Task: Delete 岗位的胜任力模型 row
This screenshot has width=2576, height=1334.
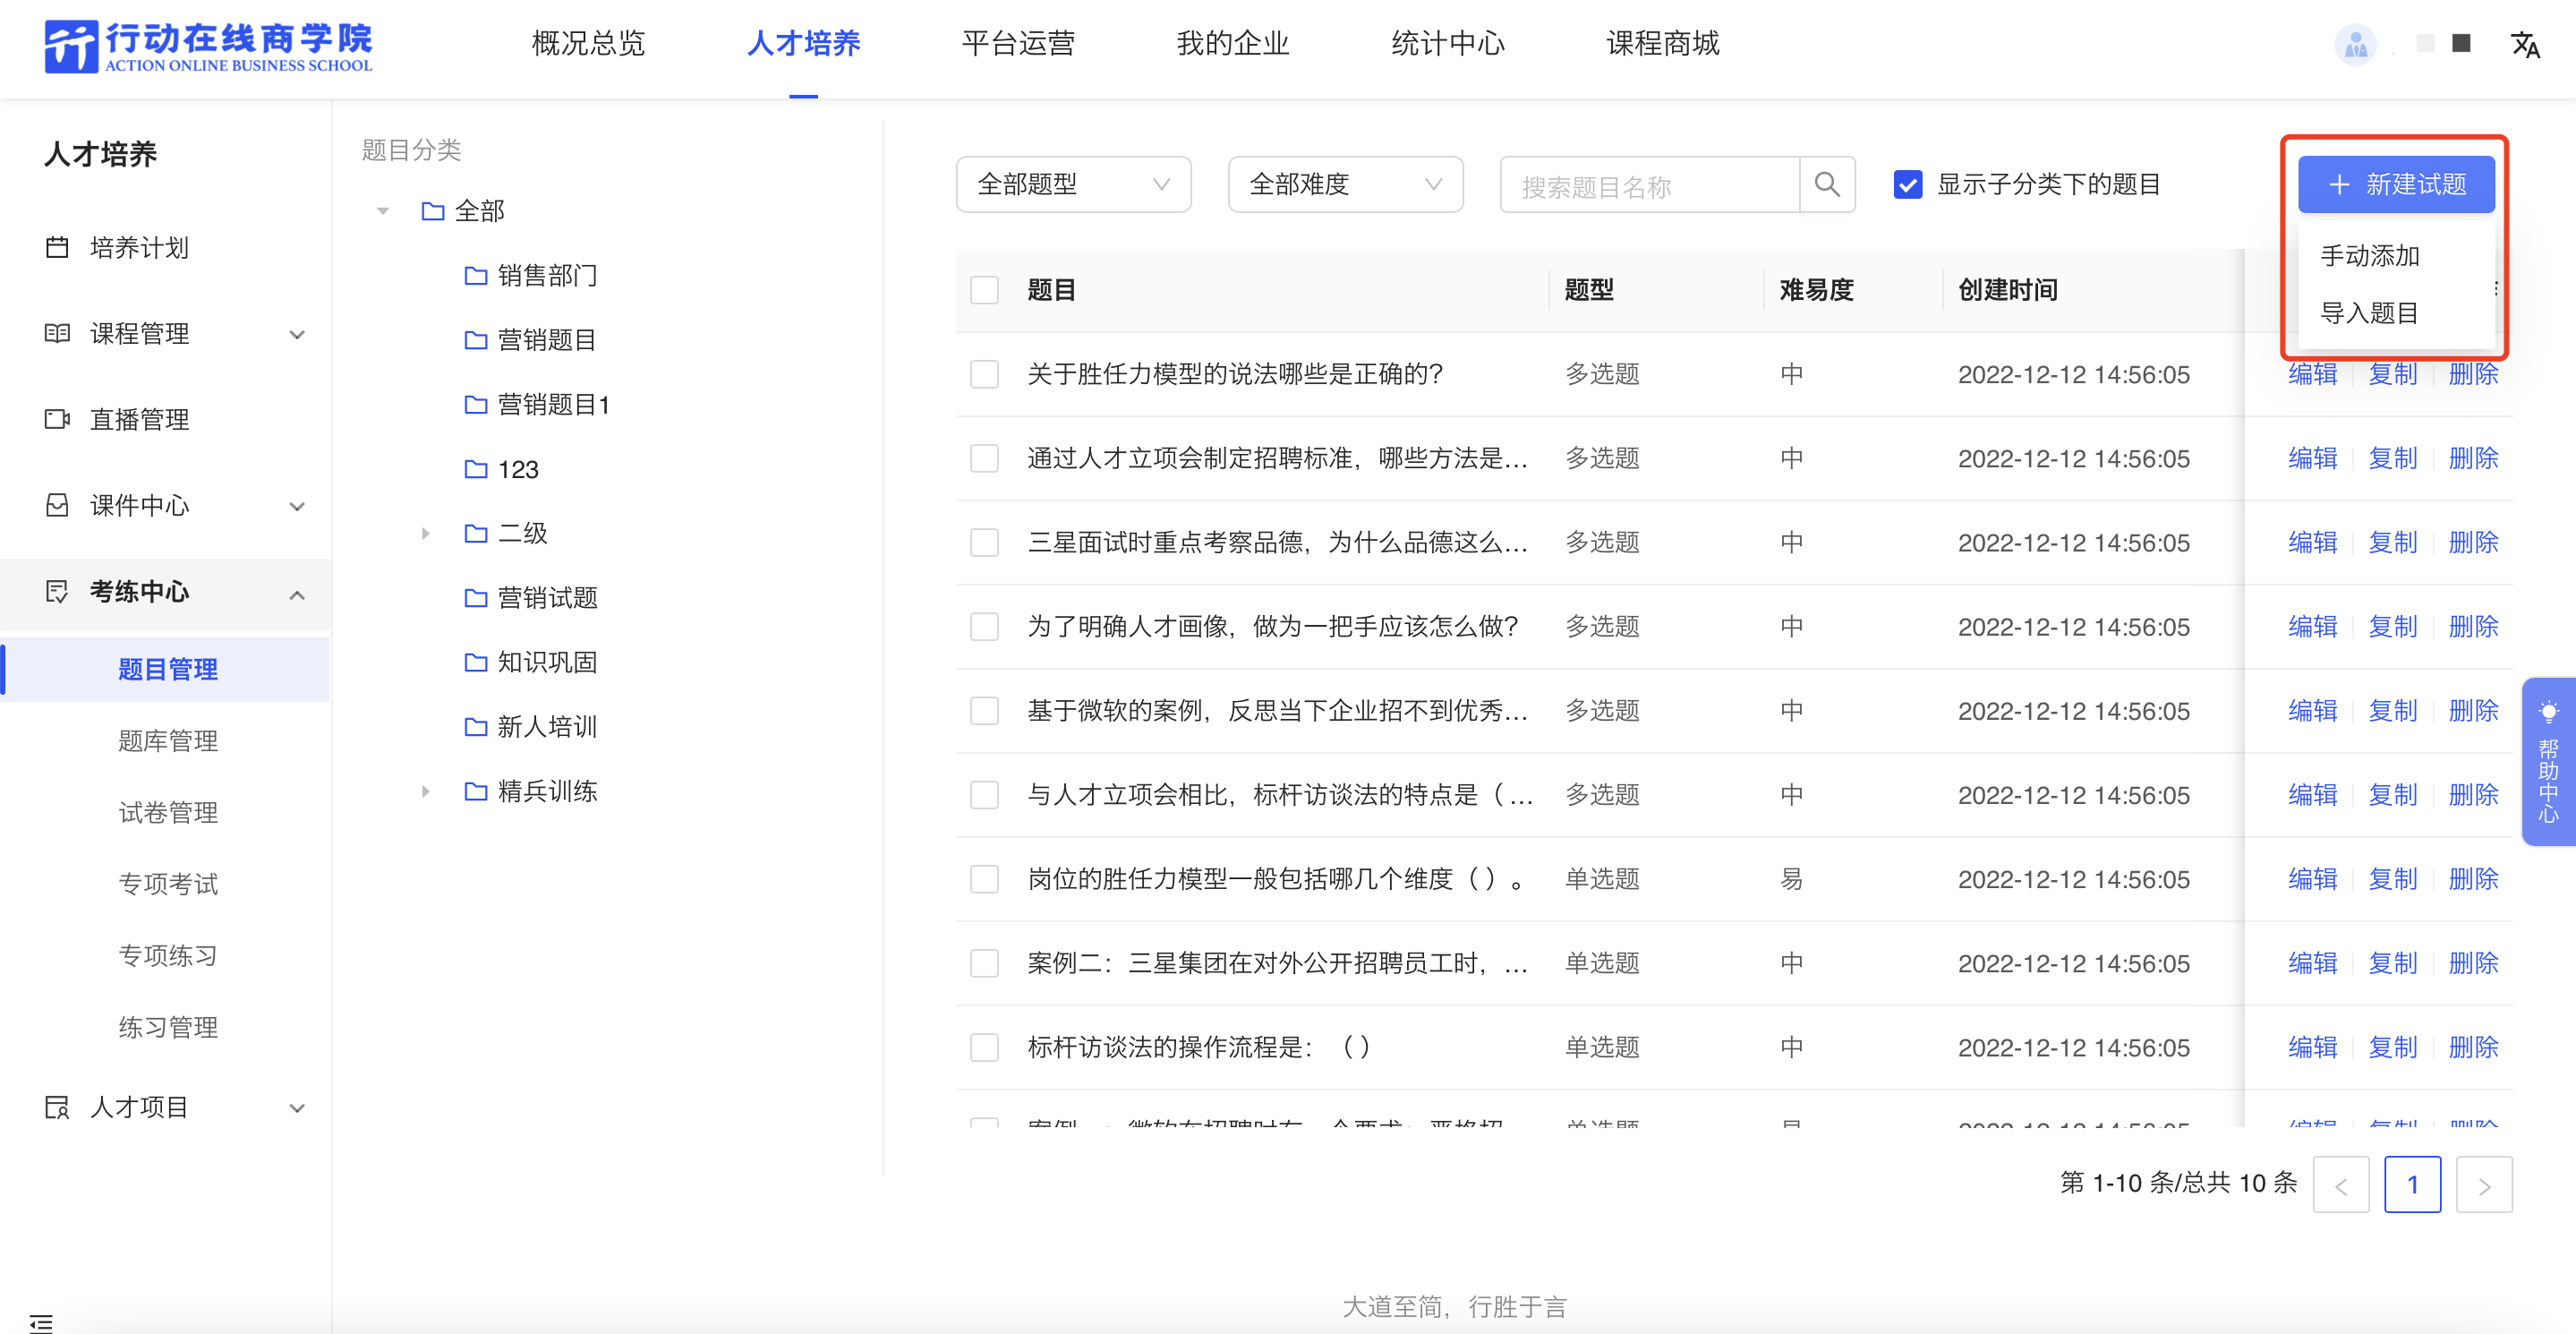Action: pos(2473,879)
